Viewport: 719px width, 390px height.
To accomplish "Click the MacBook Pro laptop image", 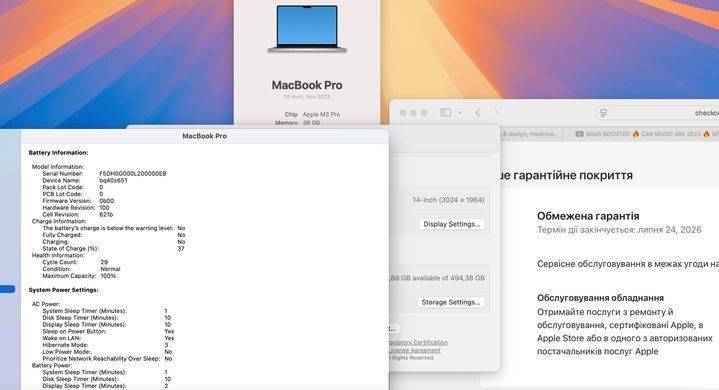I will point(307,28).
